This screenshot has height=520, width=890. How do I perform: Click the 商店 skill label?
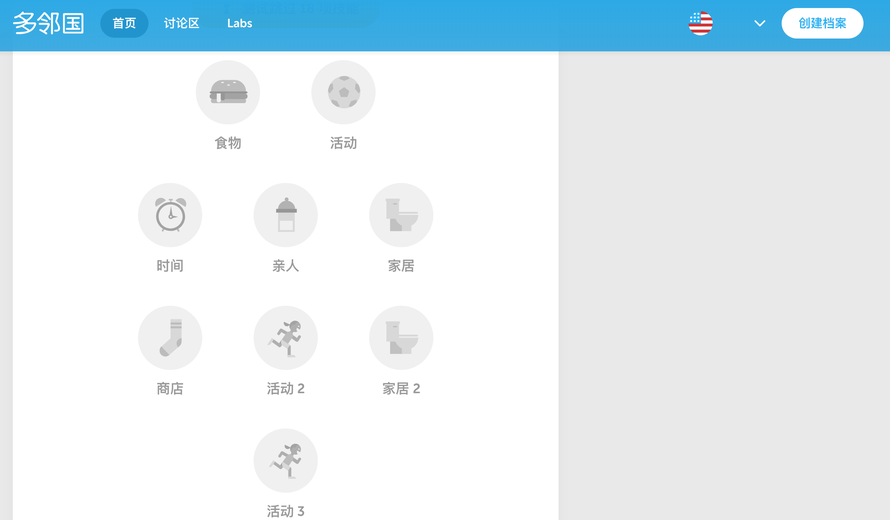[x=170, y=388]
